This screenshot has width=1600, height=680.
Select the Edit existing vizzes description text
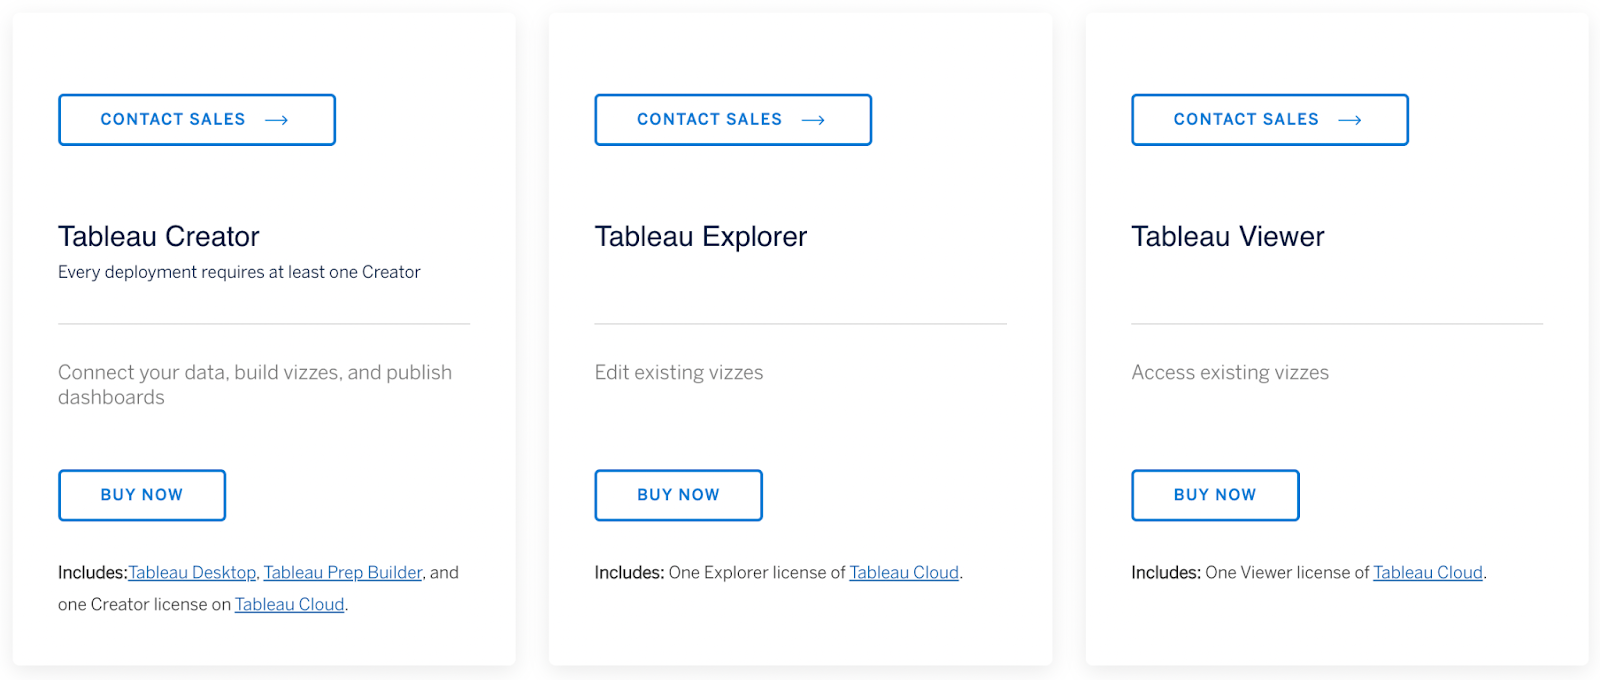click(678, 372)
